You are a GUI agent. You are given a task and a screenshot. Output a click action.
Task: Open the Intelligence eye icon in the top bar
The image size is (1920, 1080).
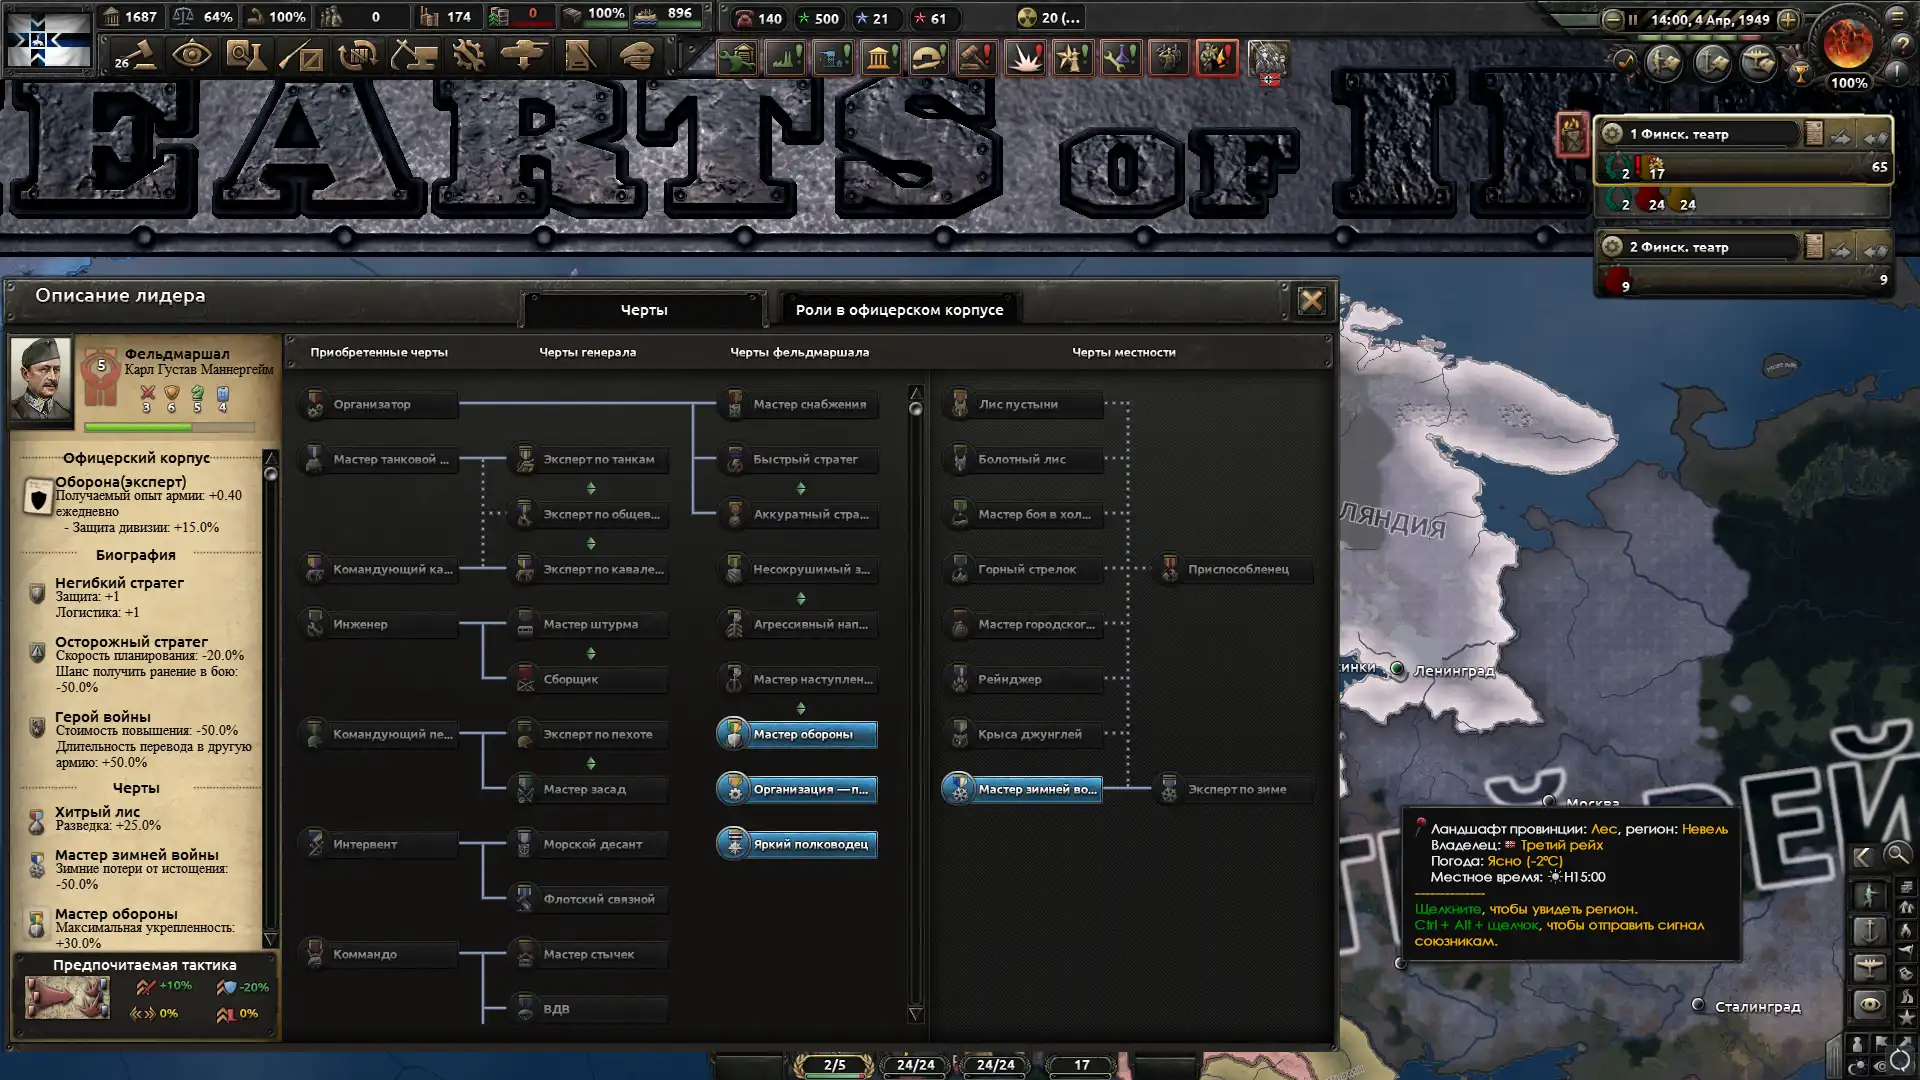point(191,56)
